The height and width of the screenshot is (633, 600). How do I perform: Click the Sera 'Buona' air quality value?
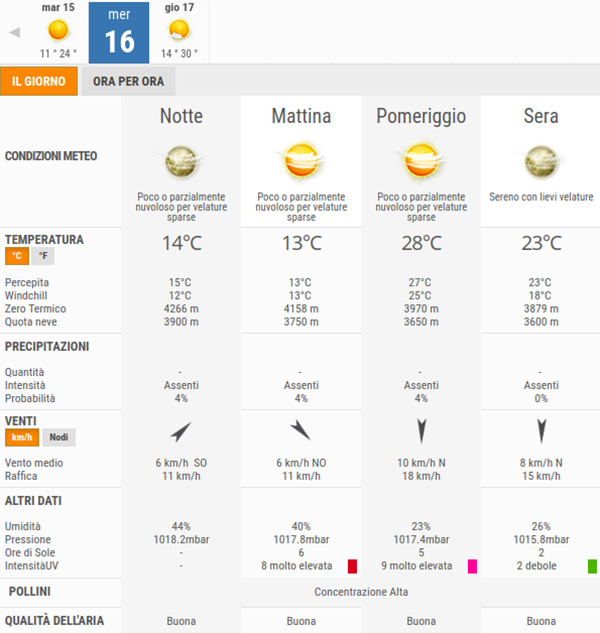pyautogui.click(x=541, y=621)
